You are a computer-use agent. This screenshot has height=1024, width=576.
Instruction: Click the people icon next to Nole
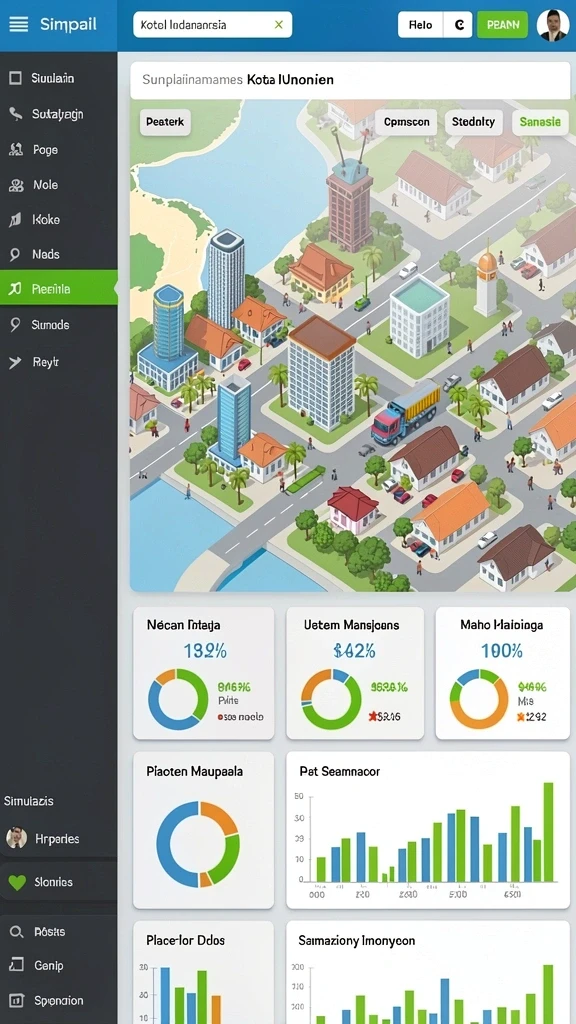pyautogui.click(x=16, y=185)
